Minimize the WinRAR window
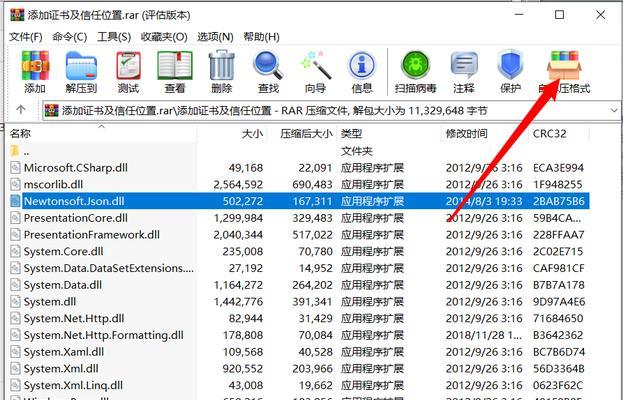623x400 pixels. (519, 15)
